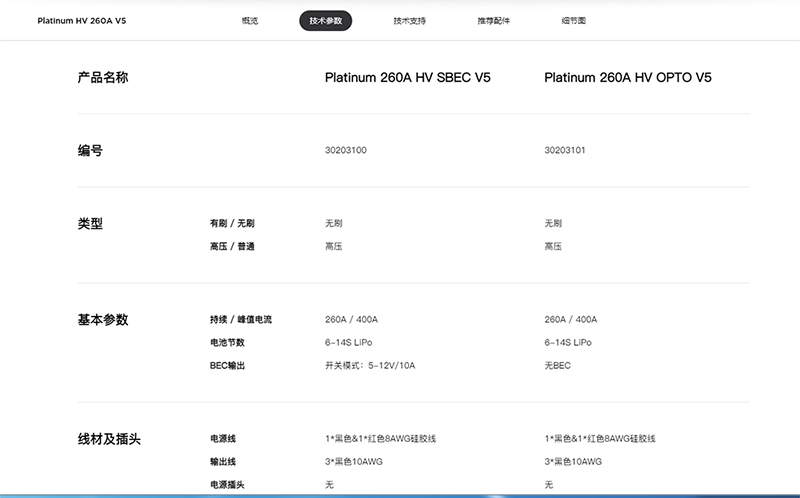Click product number 30203100

(x=345, y=150)
